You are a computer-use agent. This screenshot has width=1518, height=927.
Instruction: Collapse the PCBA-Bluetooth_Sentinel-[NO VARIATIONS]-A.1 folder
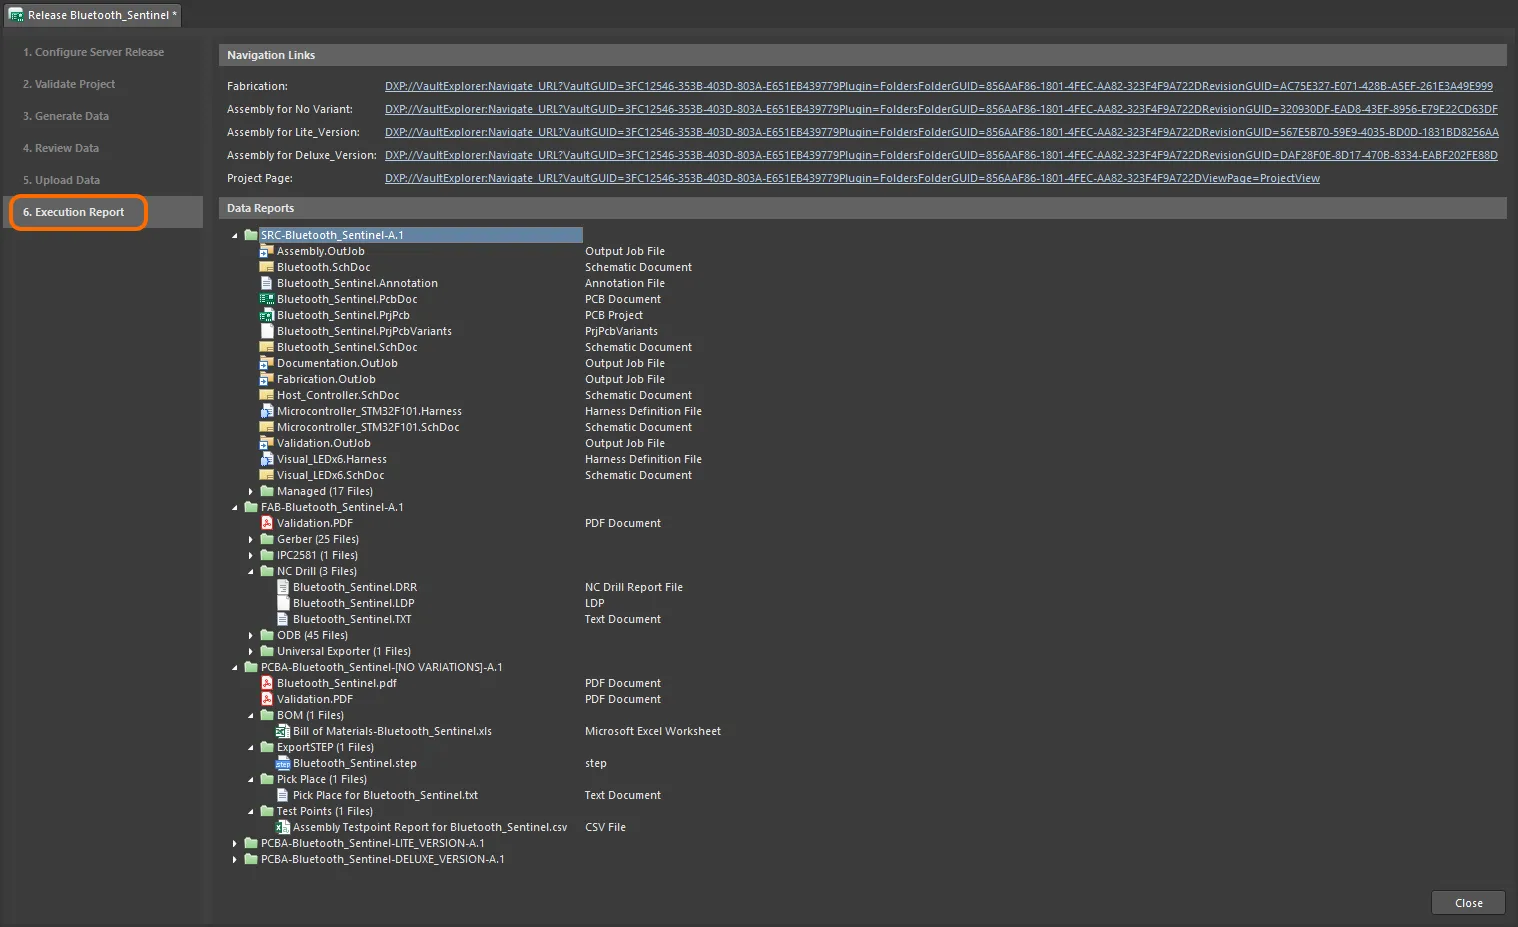[235, 668]
